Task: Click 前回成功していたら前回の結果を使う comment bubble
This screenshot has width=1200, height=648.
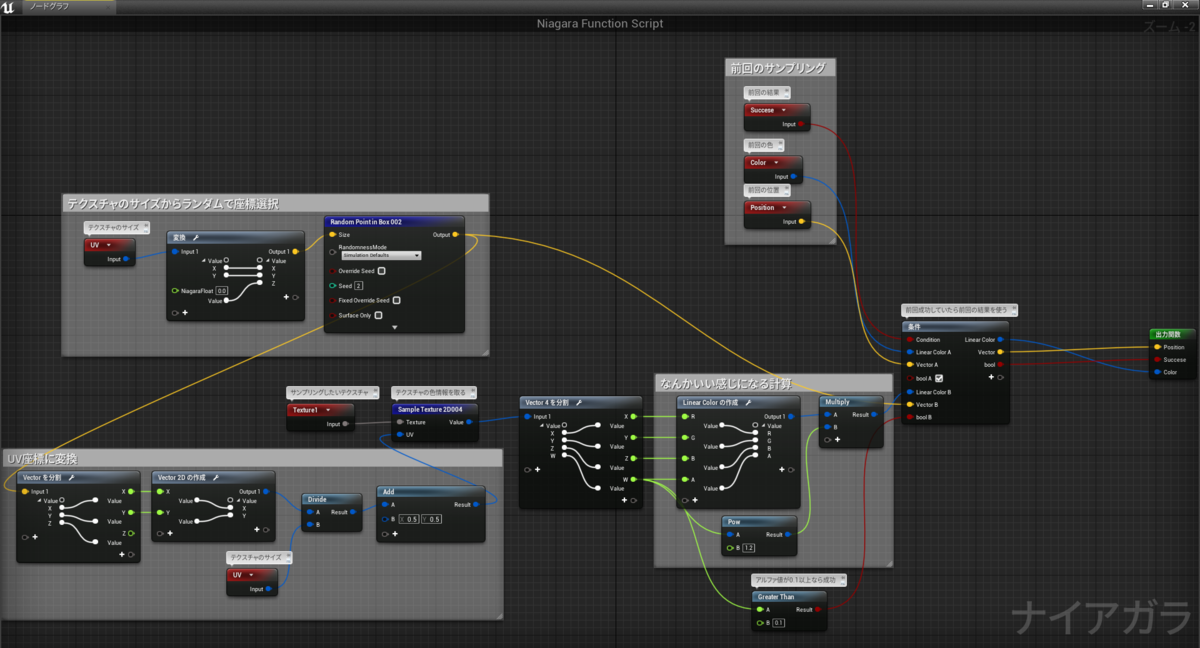Action: 959,310
